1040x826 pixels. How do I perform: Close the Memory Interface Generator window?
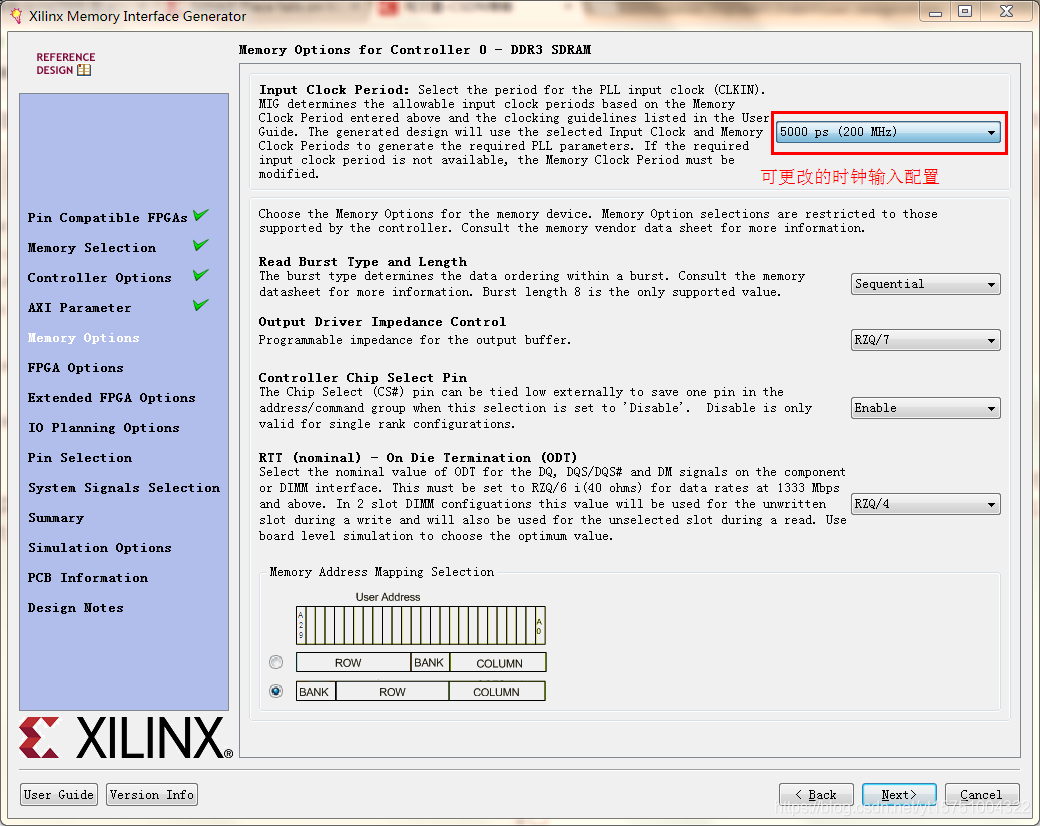[1007, 12]
